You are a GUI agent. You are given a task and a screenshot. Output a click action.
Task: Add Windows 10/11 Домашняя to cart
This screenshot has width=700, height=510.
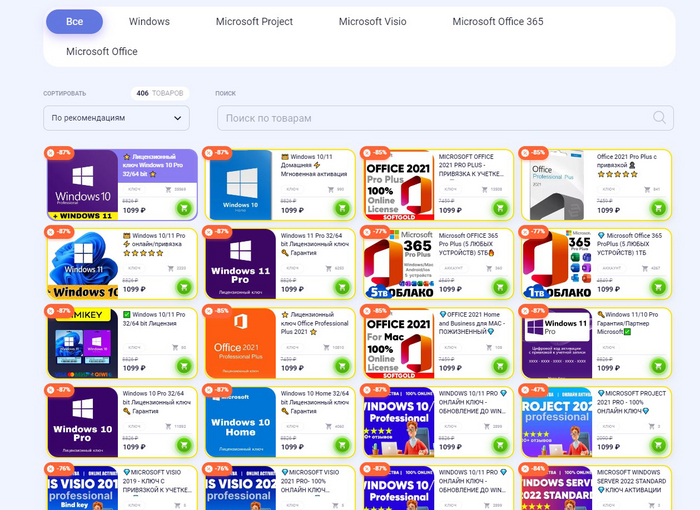tap(342, 208)
